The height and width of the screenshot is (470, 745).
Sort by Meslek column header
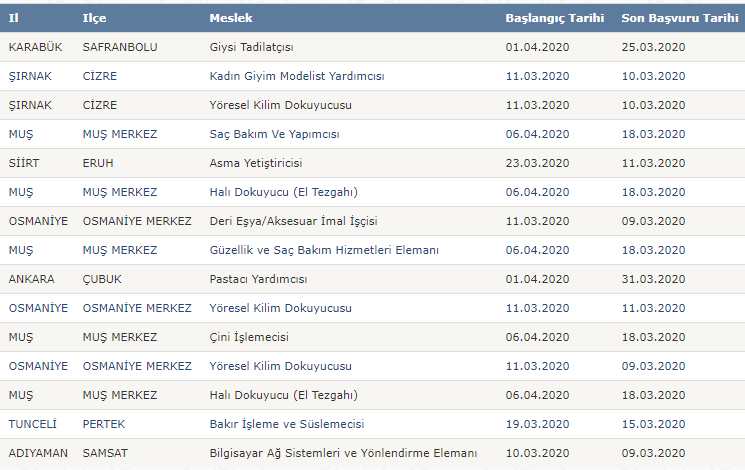point(231,18)
